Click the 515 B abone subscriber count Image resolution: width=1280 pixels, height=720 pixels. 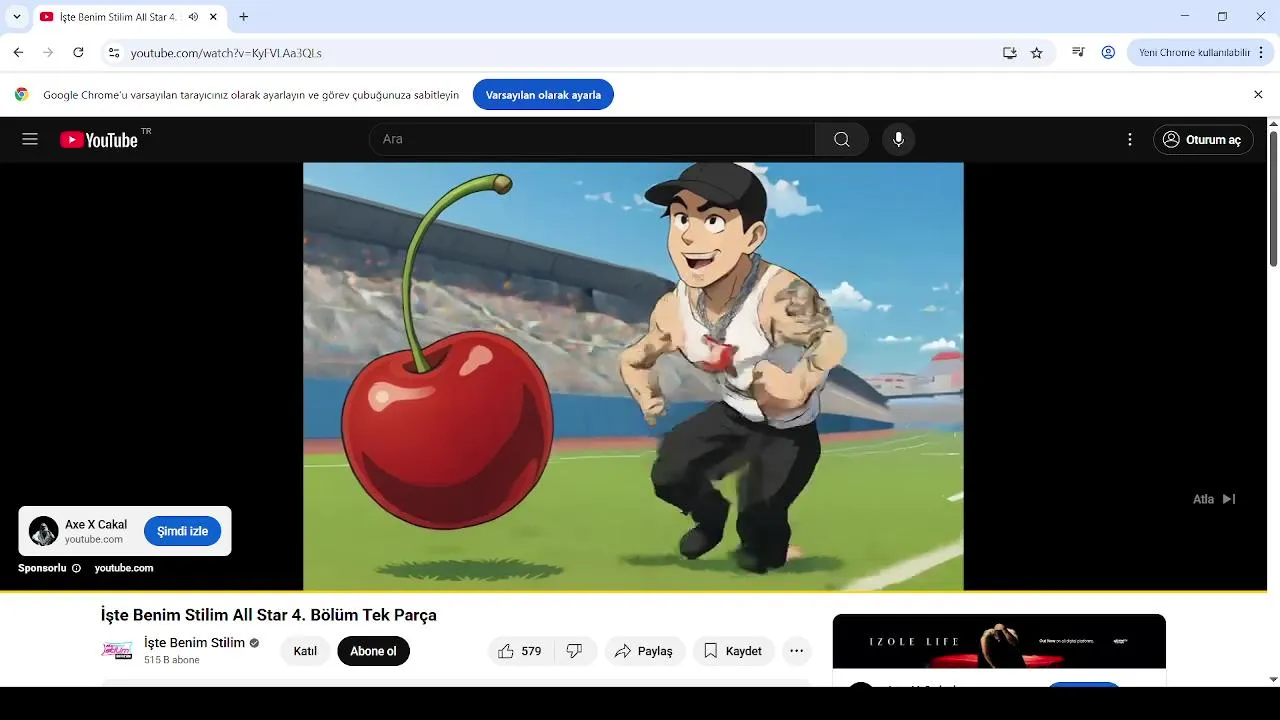pos(172,660)
